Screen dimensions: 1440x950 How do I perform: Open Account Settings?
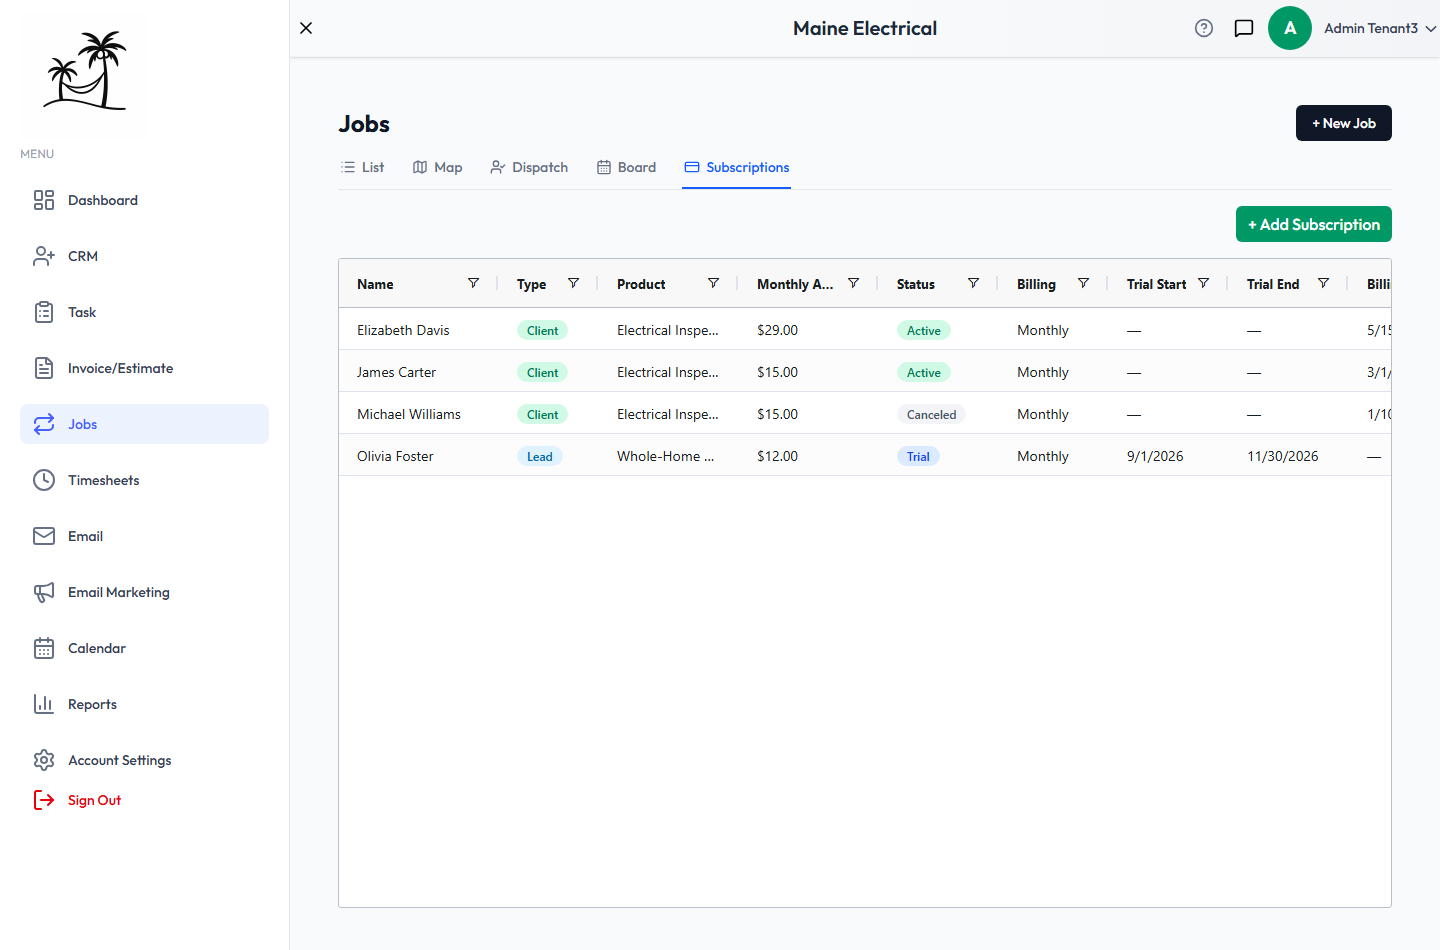[x=144, y=760]
